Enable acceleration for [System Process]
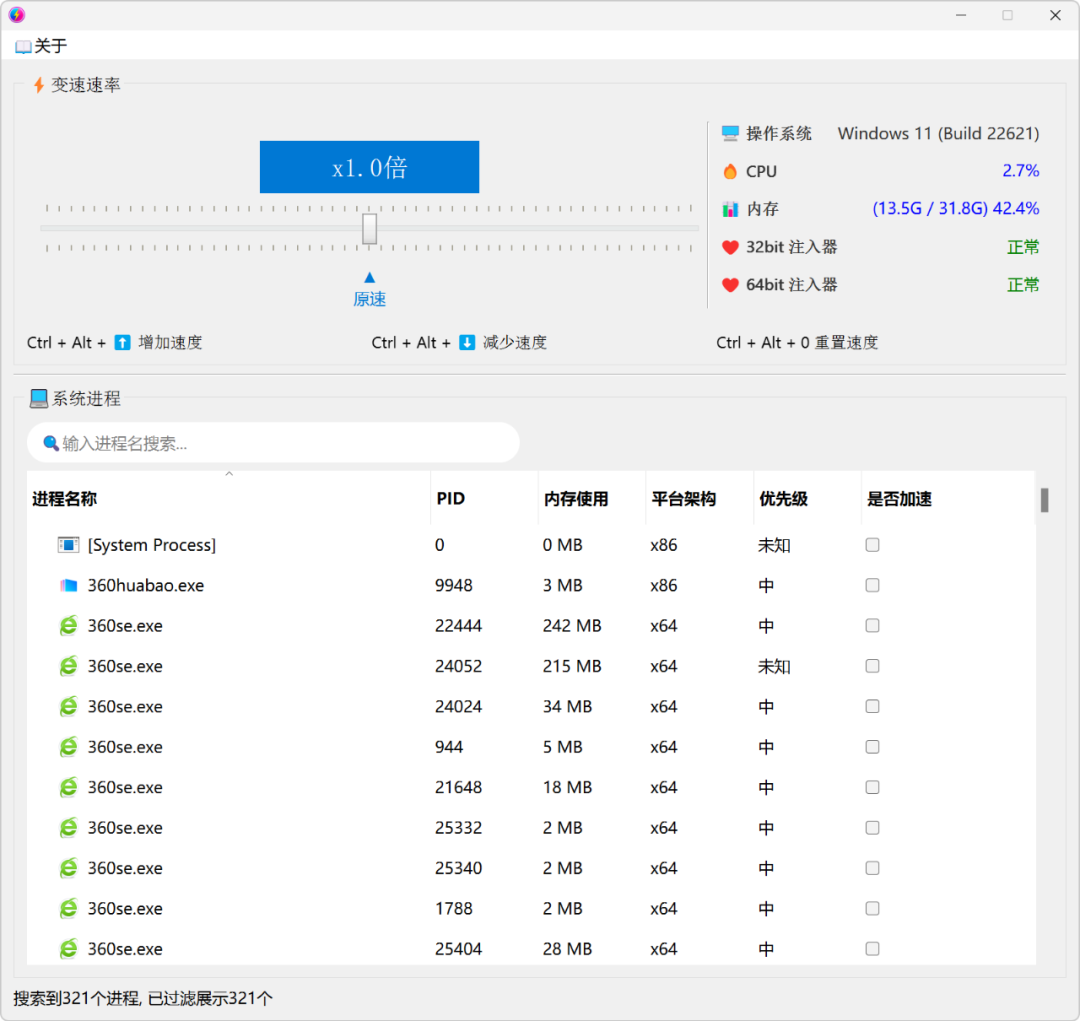This screenshot has width=1080, height=1021. [872, 545]
